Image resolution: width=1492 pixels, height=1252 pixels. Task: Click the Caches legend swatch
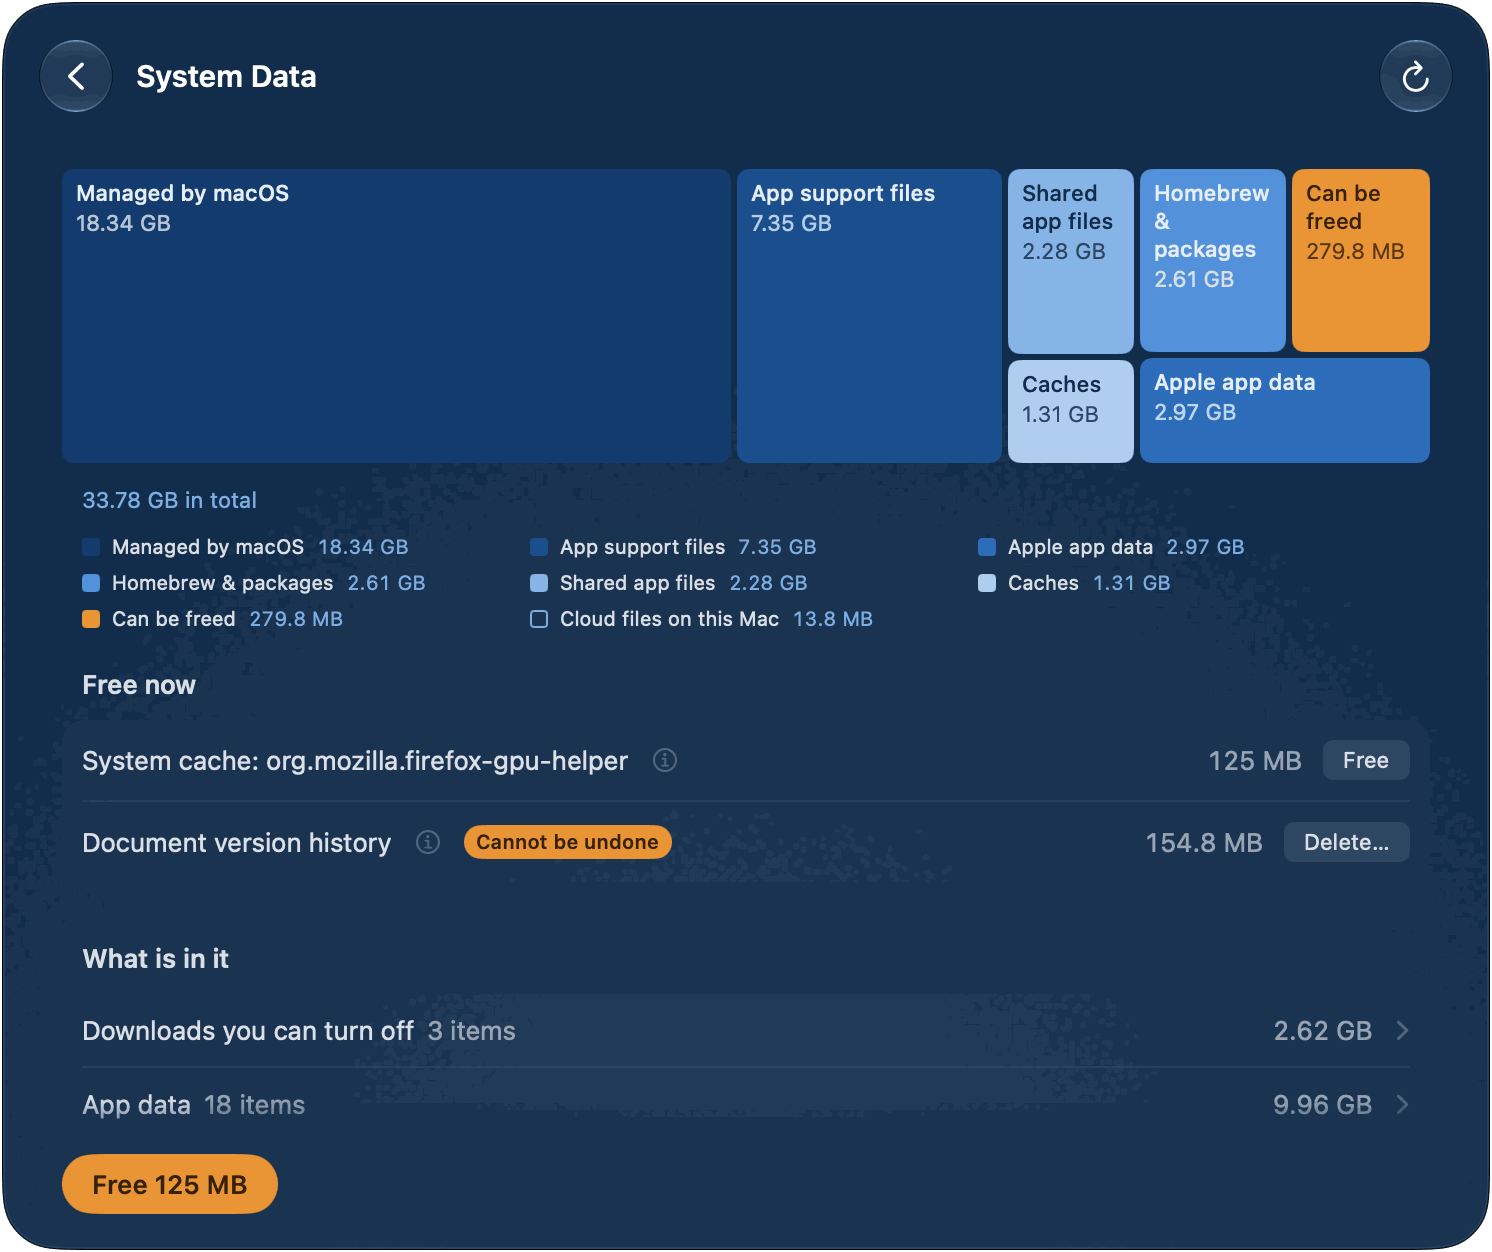point(987,583)
